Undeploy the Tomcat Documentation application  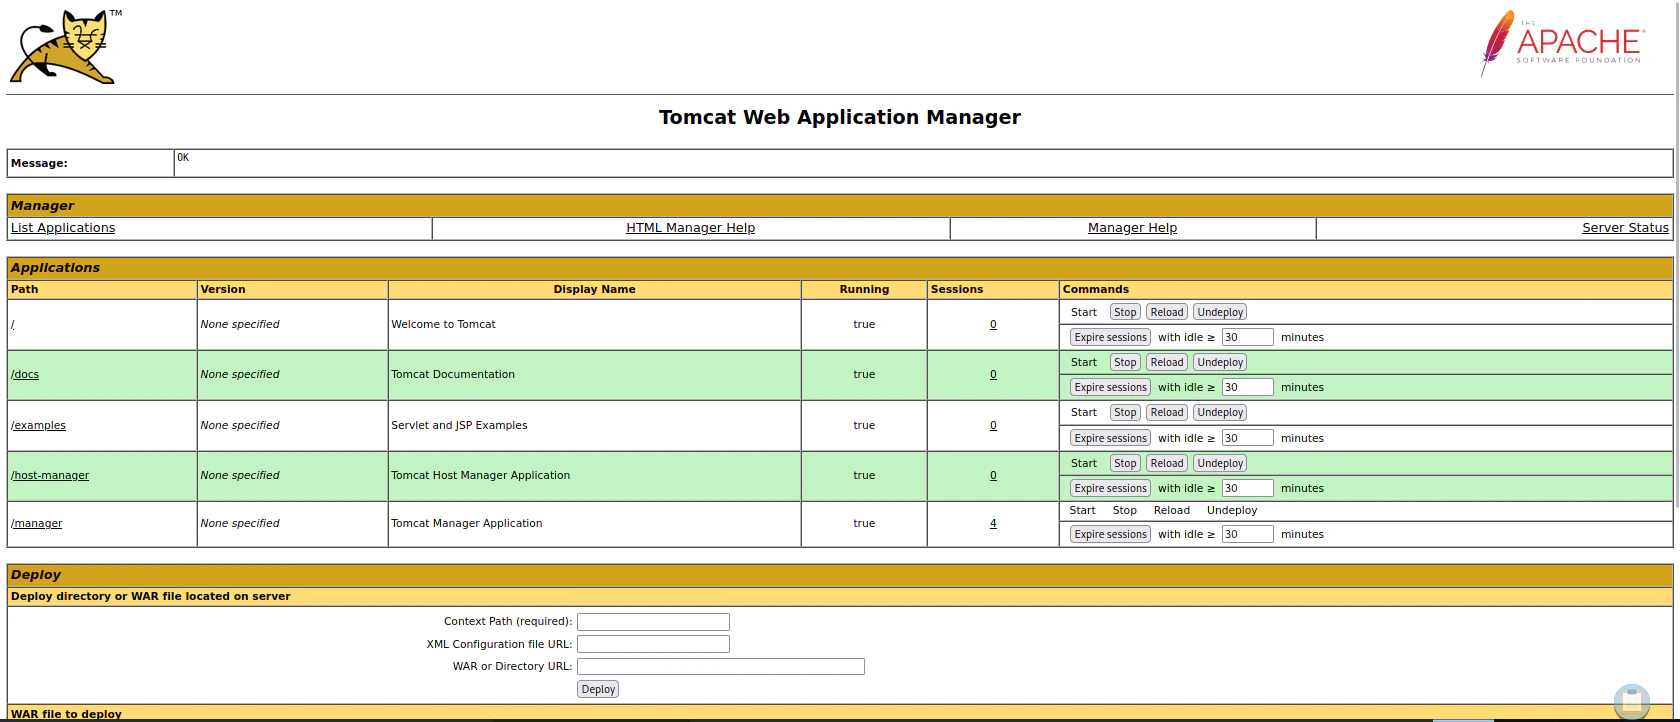pyautogui.click(x=1220, y=362)
